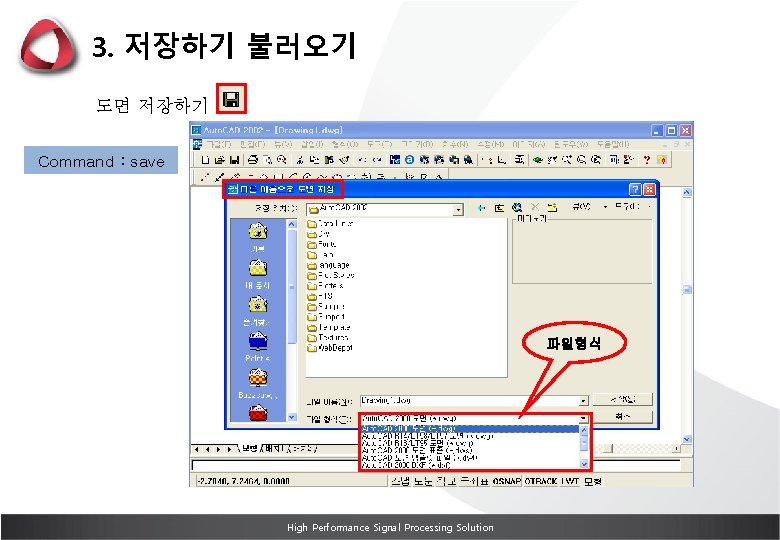Viewport: 780px width, 540px height.
Task: Click the save icon beside 도면 저장하기 heading
Action: pos(231,99)
